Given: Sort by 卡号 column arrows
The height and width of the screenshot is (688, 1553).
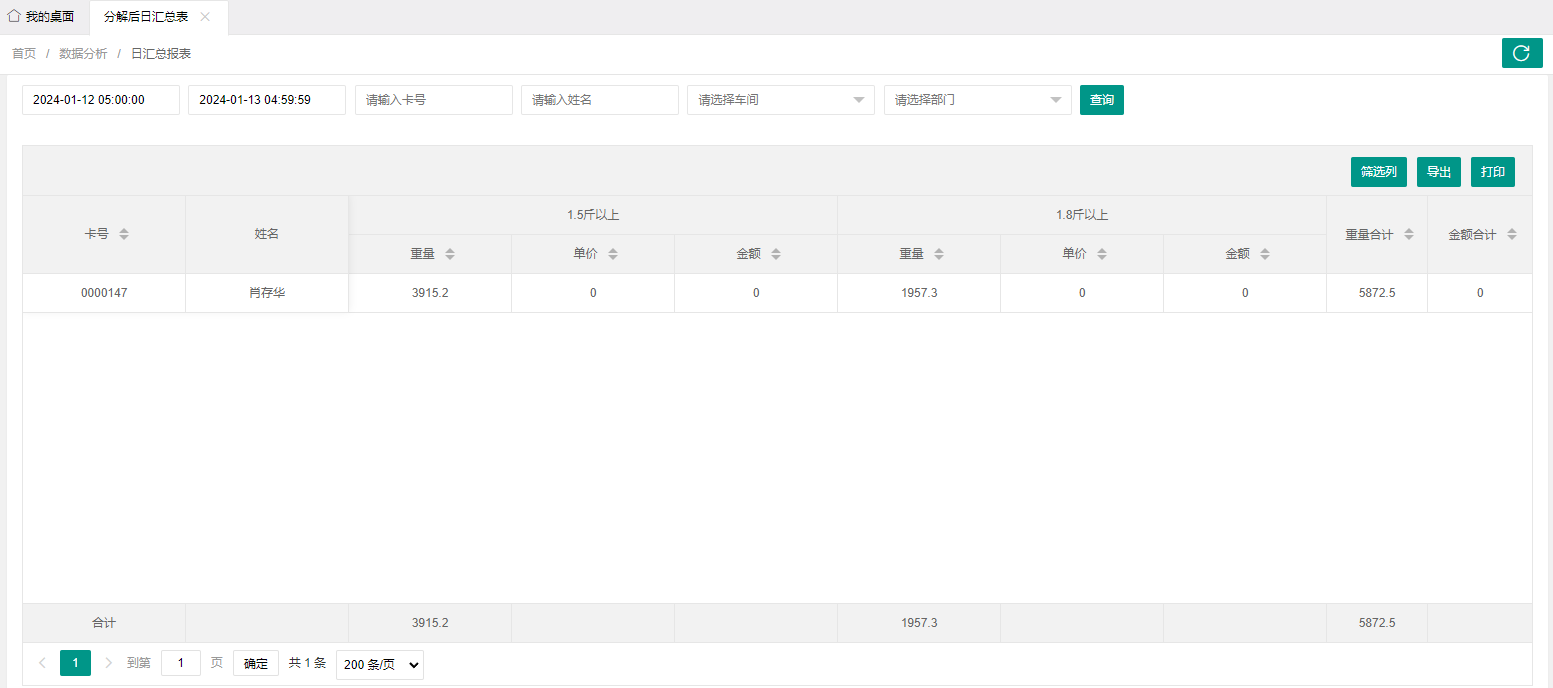Looking at the screenshot, I should click(124, 234).
